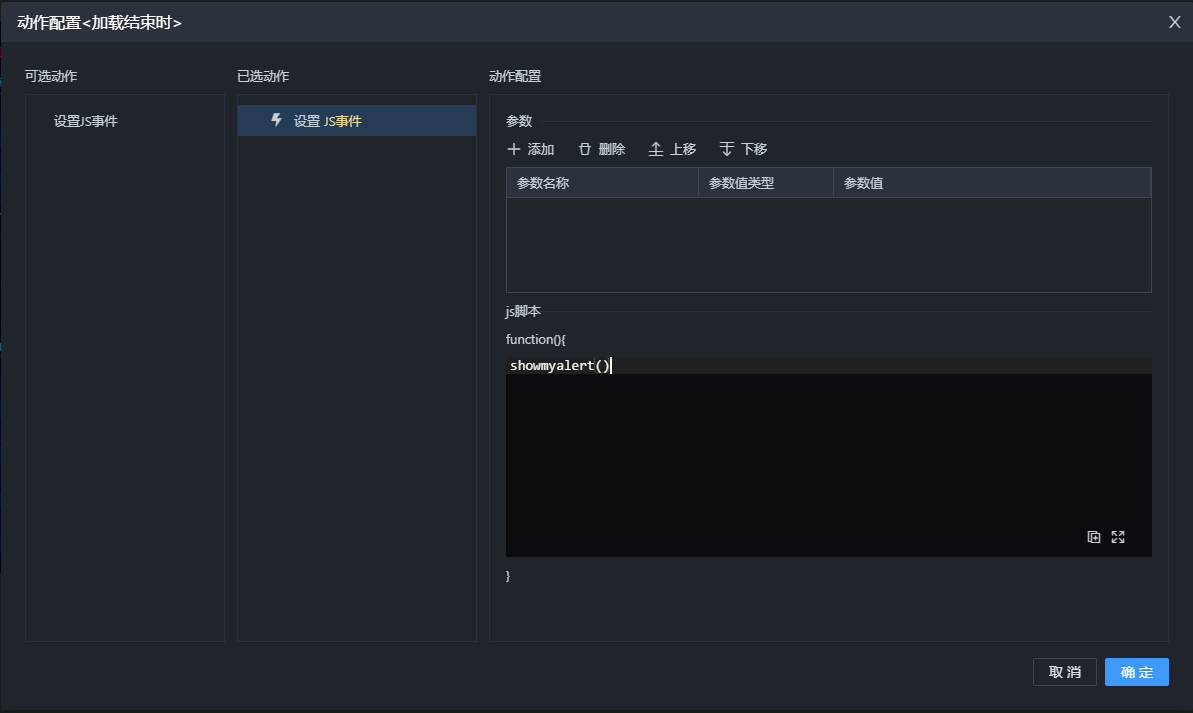Confirm with the 确定 button
1193x713 pixels.
click(x=1136, y=672)
